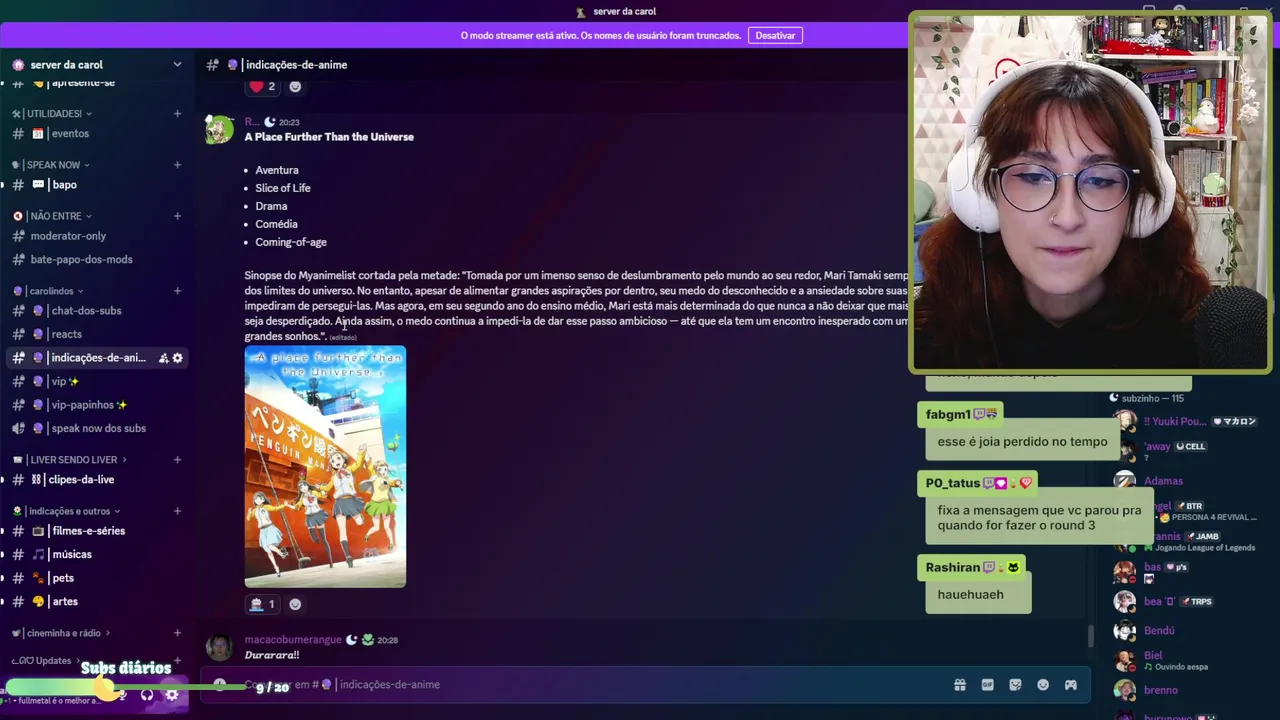This screenshot has width=1280, height=720.
Task: Add channel to indicações e outros category
Action: [x=177, y=511]
